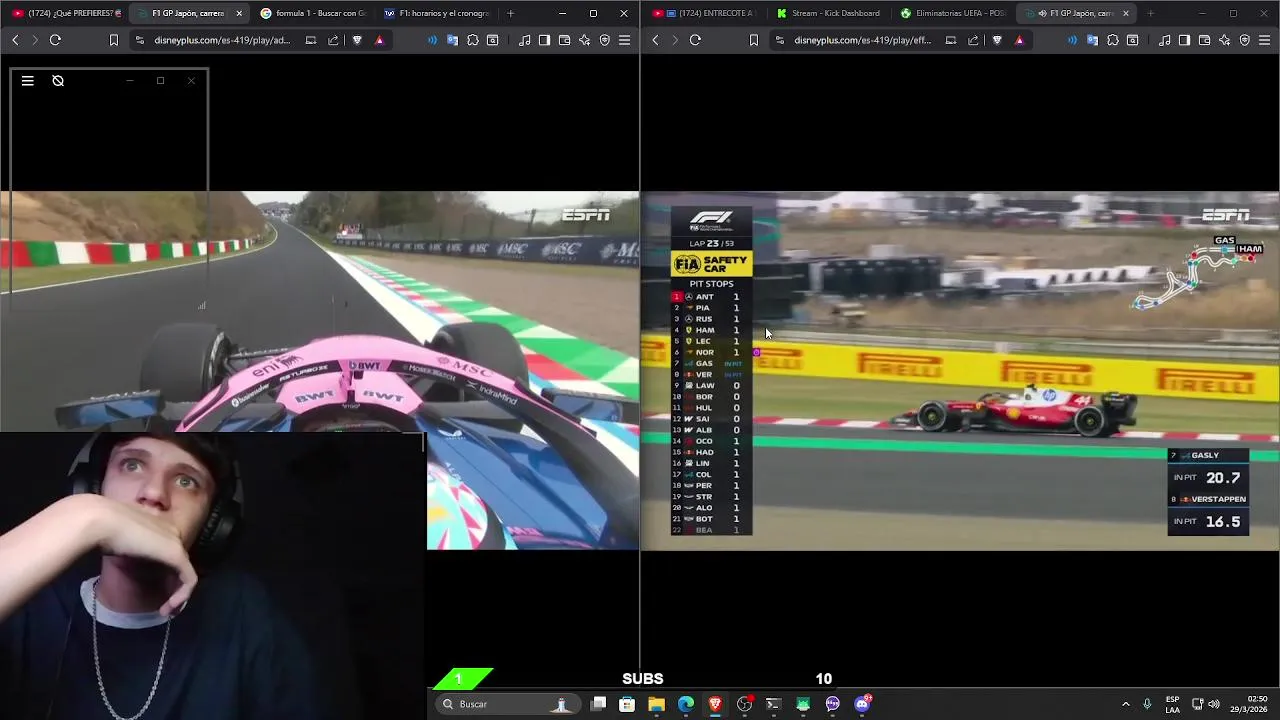Open Extensions puzzle icon in left window
Screen dimensions: 1280x720
pos(473,40)
